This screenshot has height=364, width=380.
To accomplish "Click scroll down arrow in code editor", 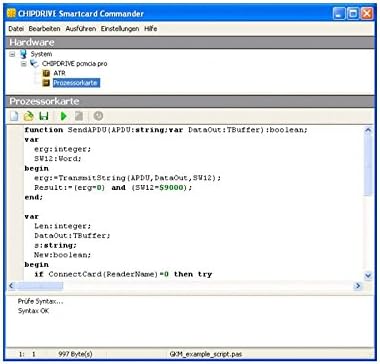I will tap(368, 276).
